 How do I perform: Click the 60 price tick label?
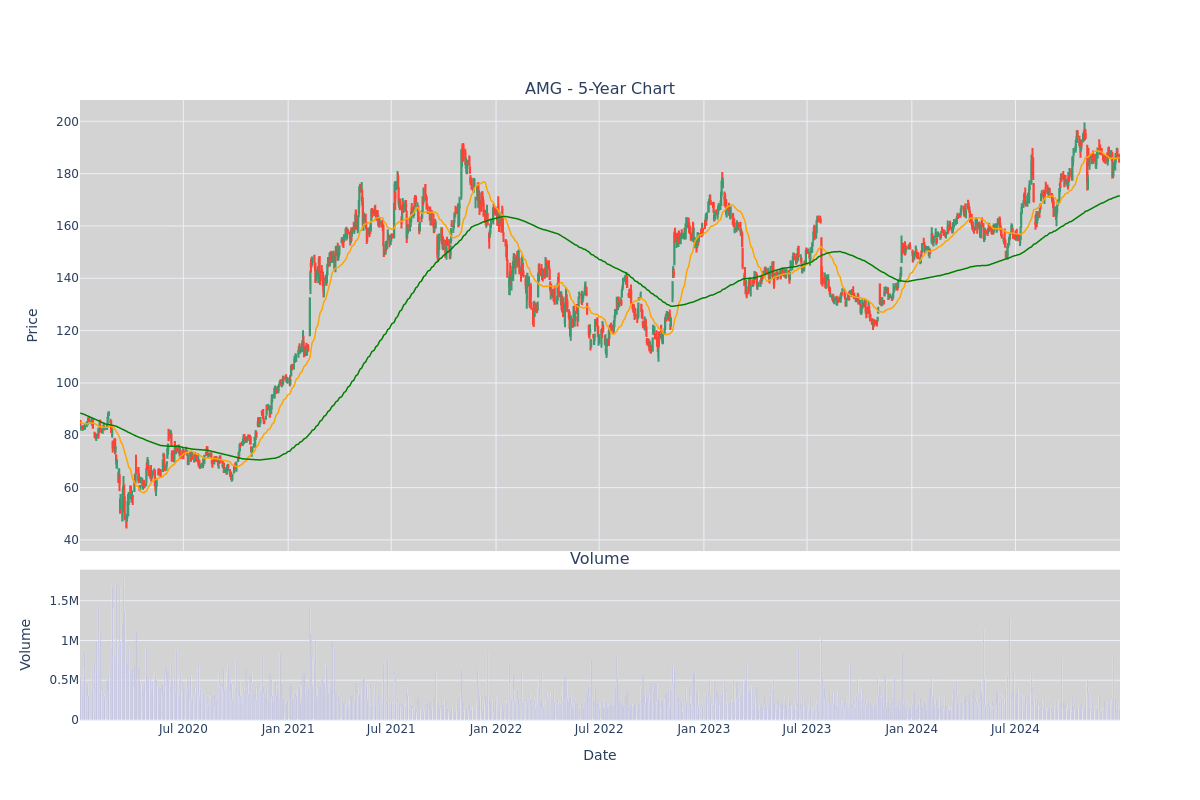coord(72,488)
